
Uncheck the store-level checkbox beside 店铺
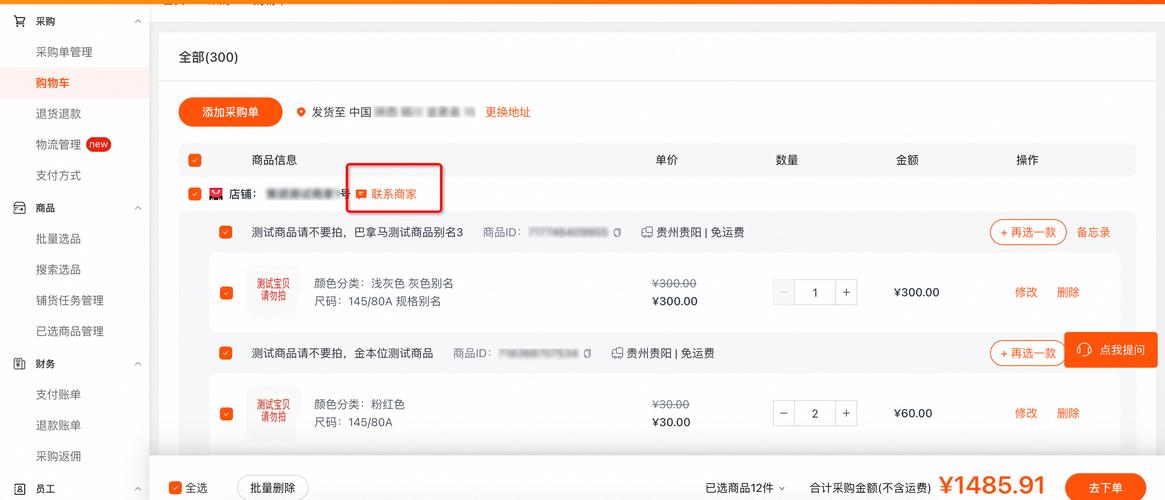(x=194, y=194)
